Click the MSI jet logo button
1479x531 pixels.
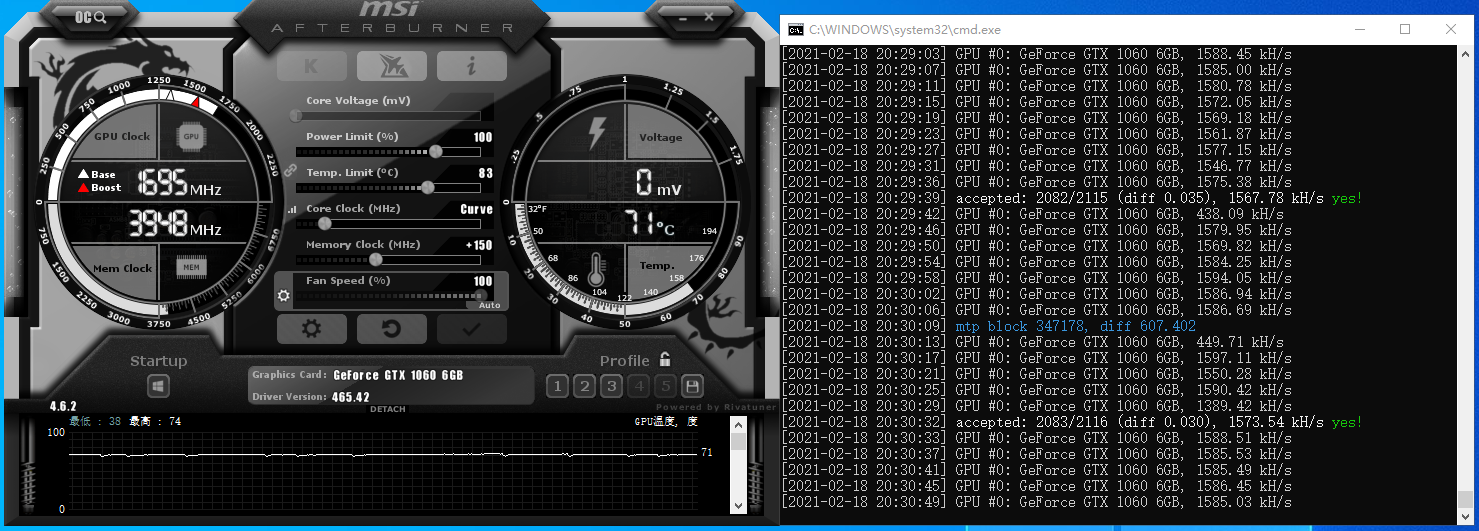coord(392,66)
